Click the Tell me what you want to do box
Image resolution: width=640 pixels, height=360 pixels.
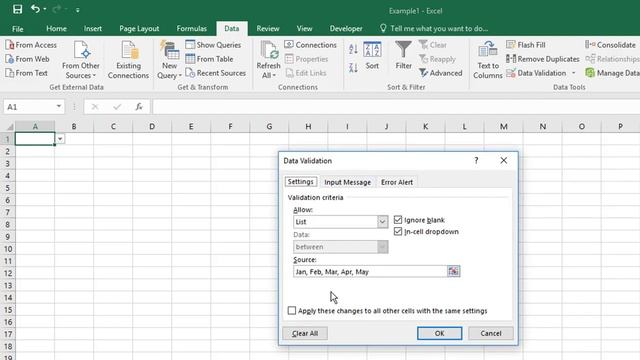[x=434, y=29]
